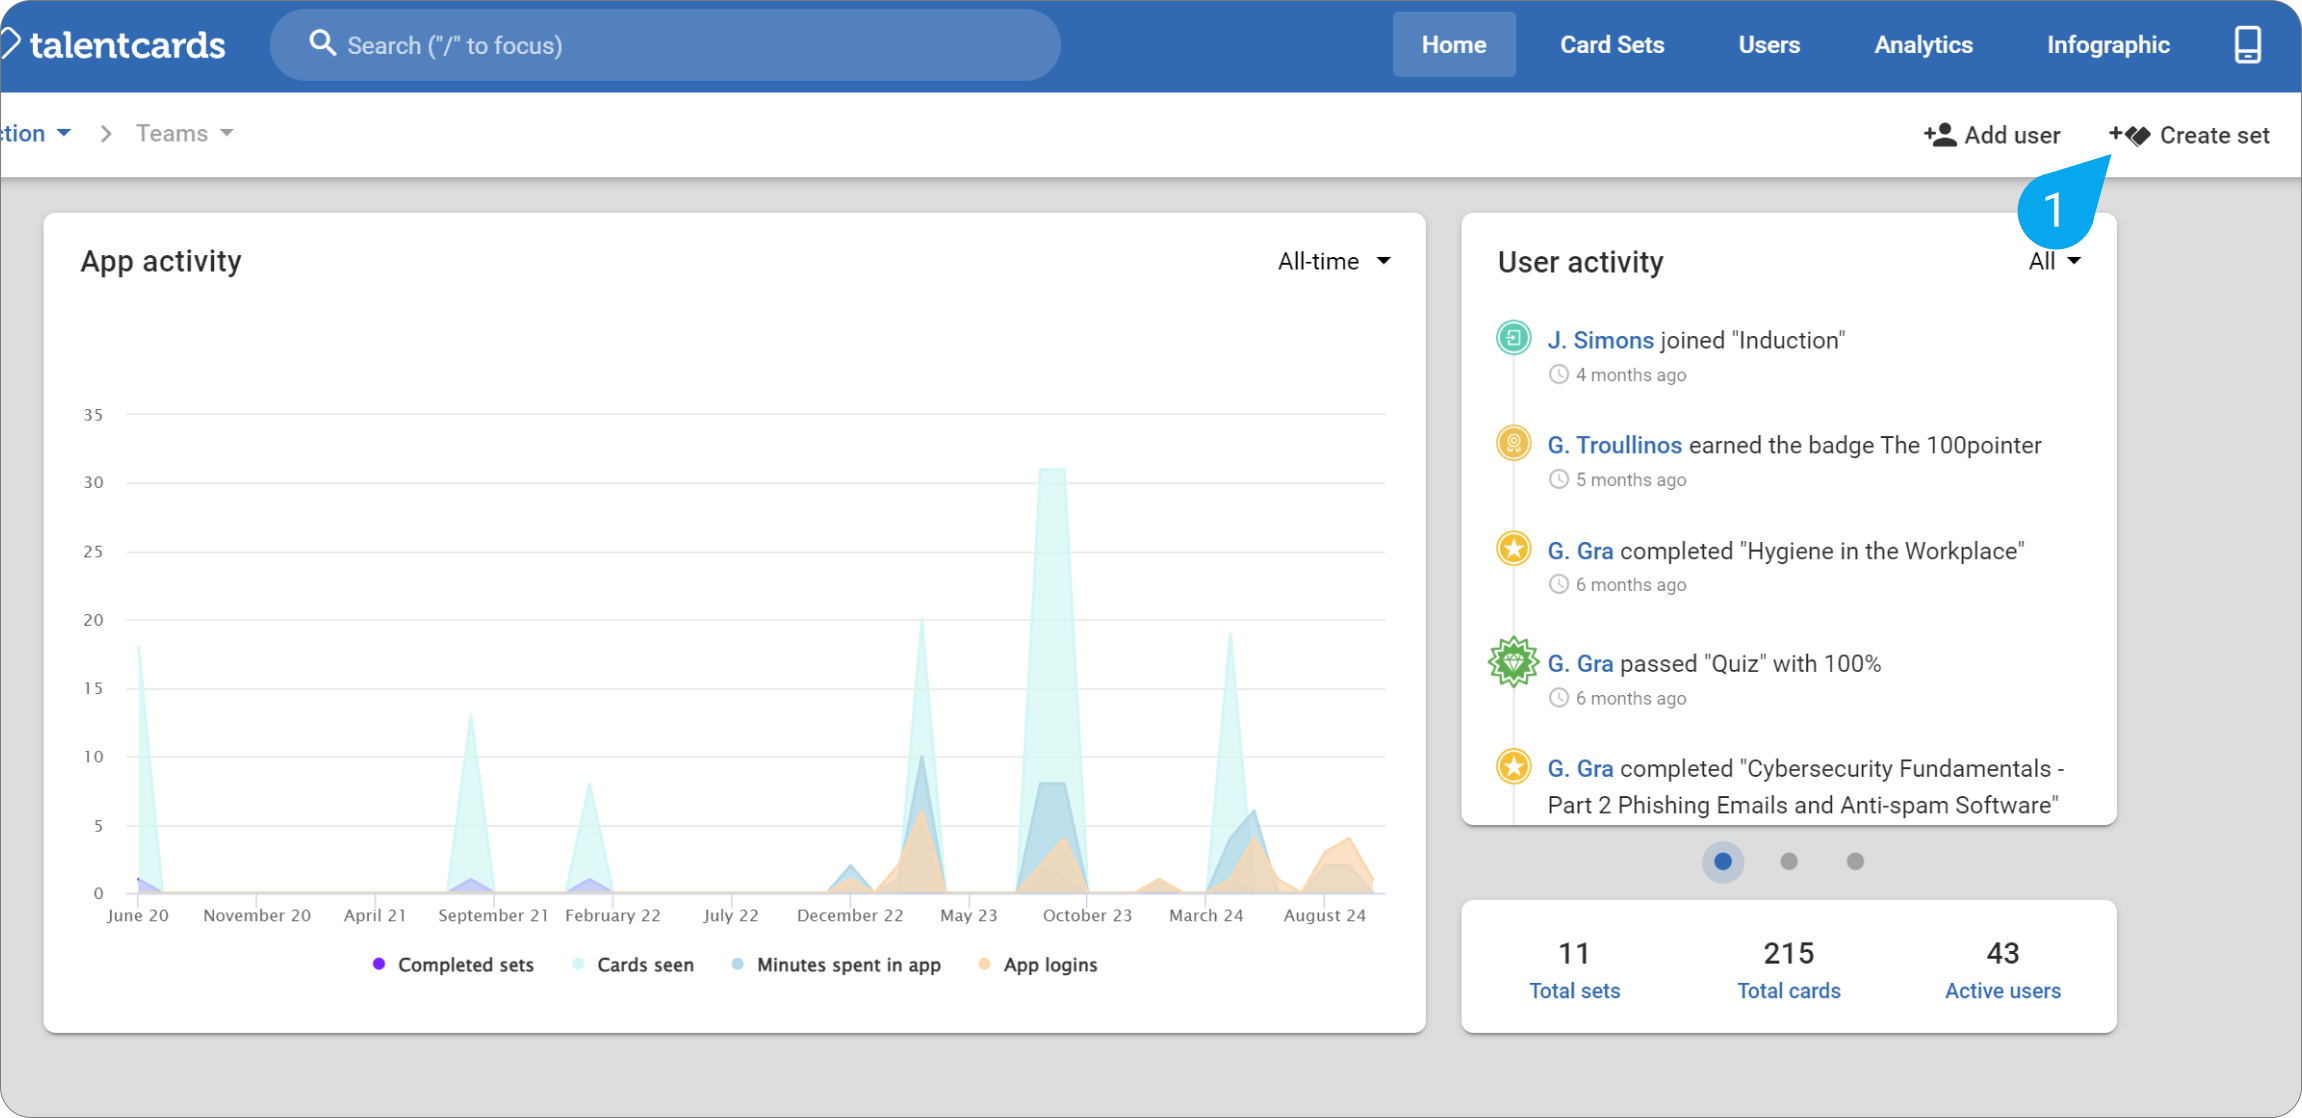
Task: Click the green Quiz passed badge icon
Action: [x=1513, y=662]
